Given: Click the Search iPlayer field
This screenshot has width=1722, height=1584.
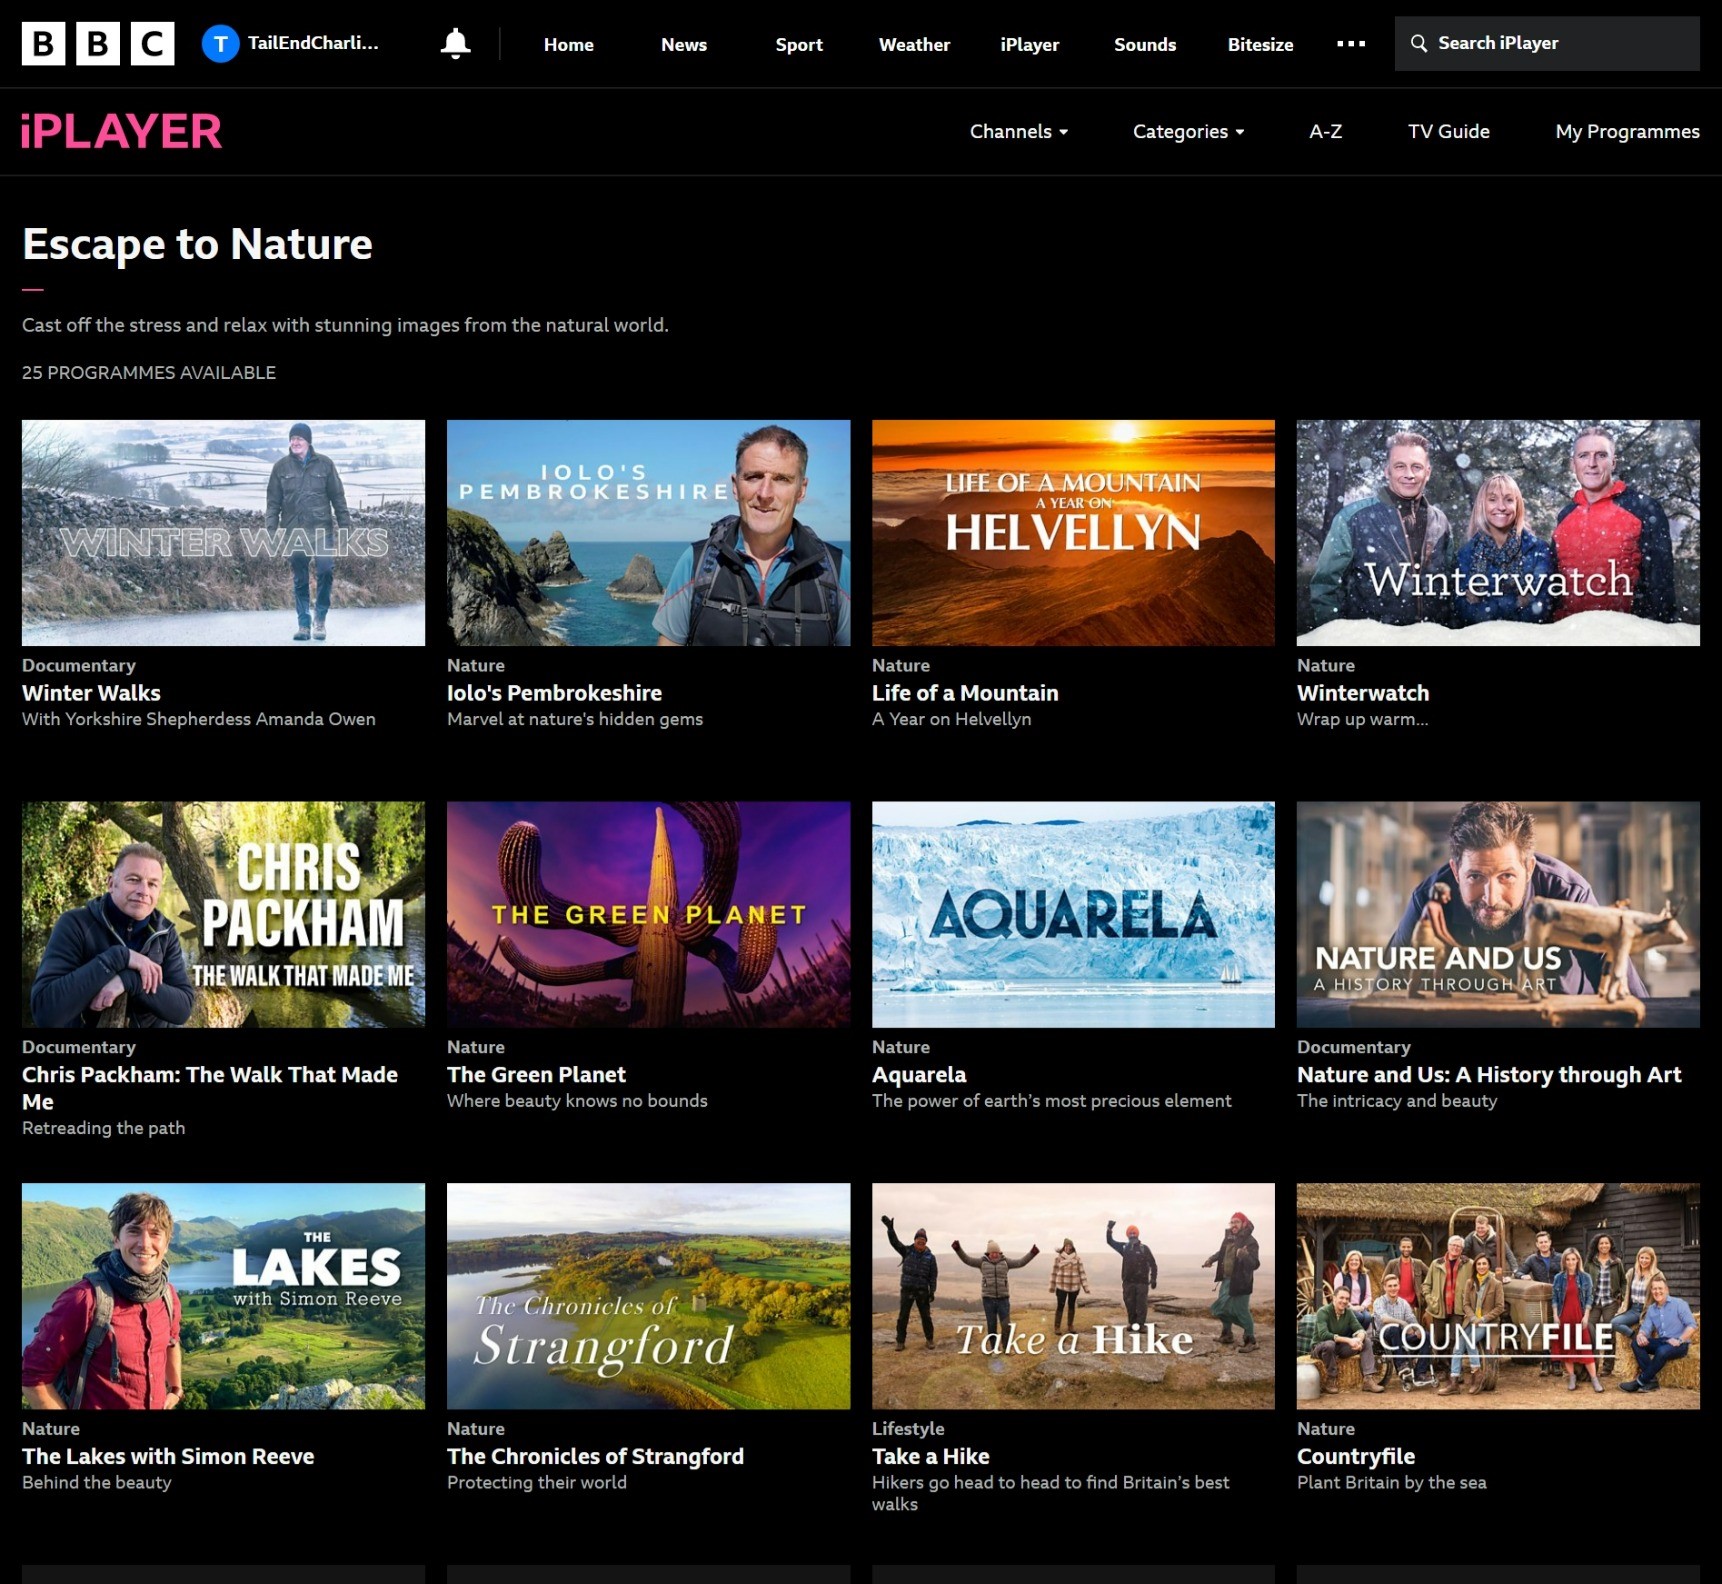Looking at the screenshot, I should coord(1547,43).
